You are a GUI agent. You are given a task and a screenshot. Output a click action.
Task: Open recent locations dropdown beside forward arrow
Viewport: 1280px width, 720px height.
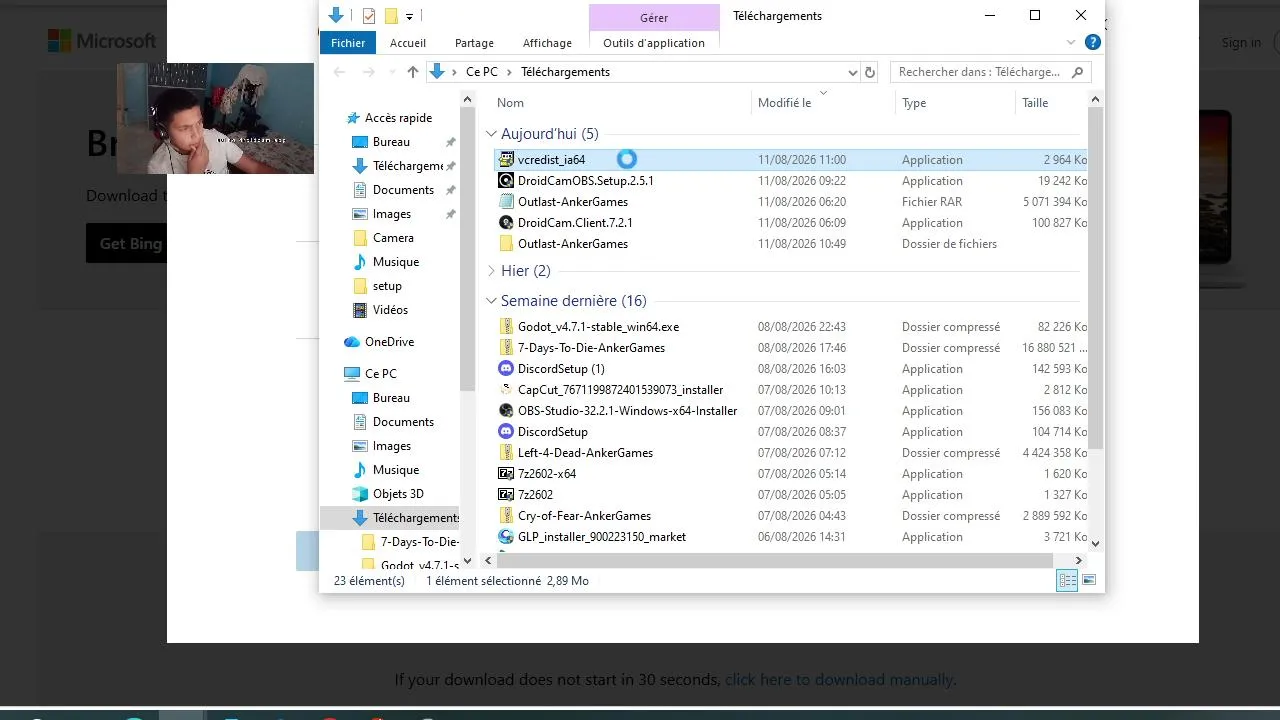tap(390, 72)
